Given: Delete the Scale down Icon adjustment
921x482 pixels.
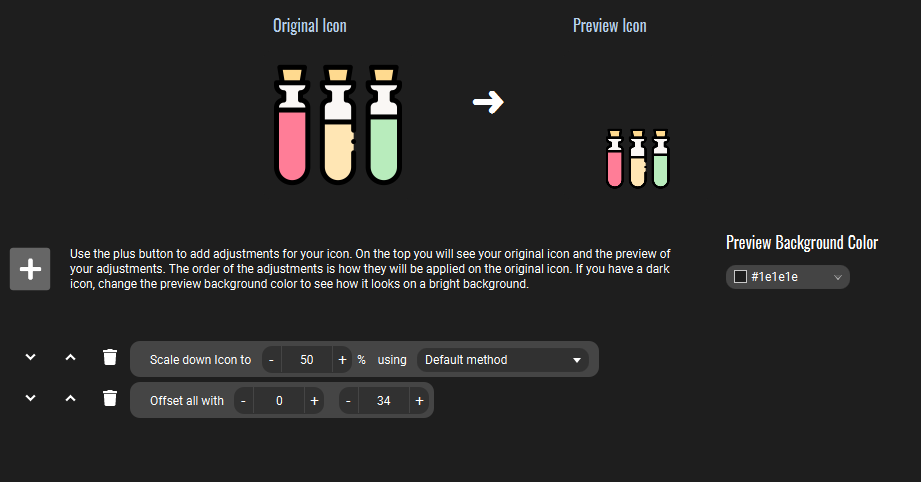Looking at the screenshot, I should coord(110,357).
